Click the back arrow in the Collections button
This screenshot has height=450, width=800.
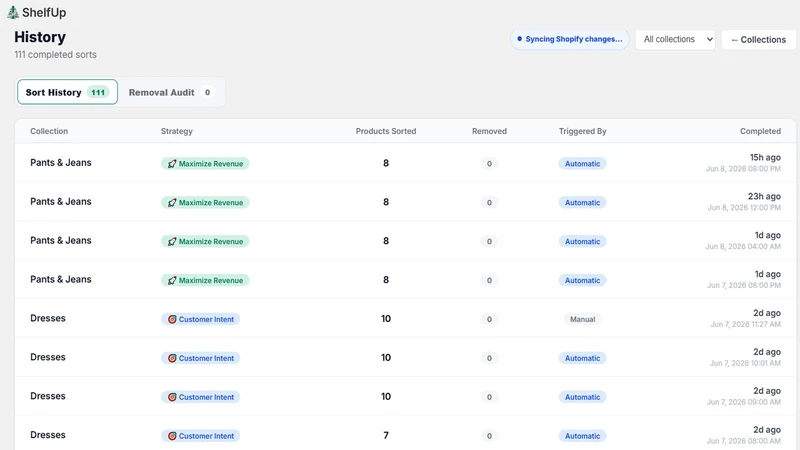pyautogui.click(x=734, y=40)
